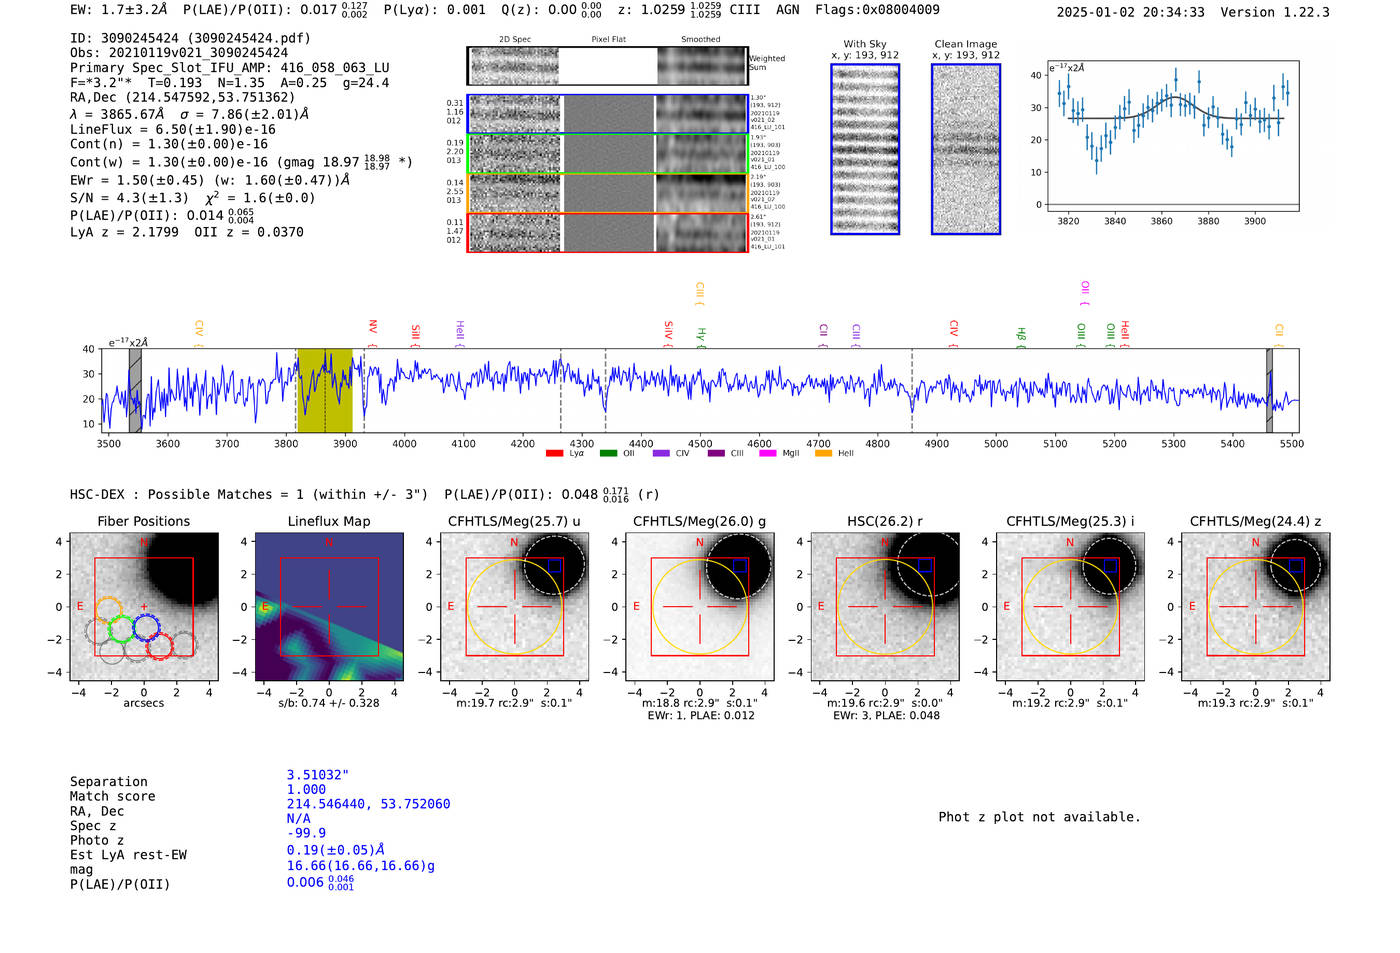
Task: Click the s/b: 0.74 +/- 0.328 caption
Action: 329,703
